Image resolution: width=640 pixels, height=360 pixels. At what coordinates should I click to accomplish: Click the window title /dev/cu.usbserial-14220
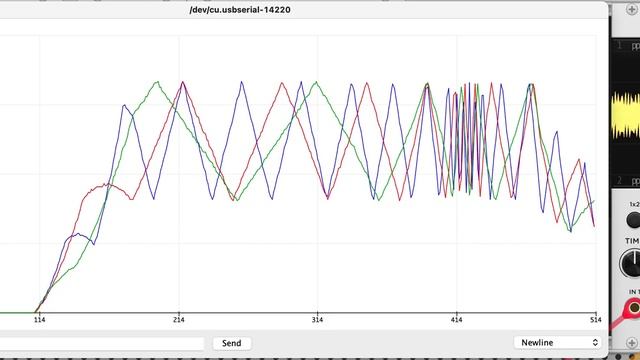point(240,10)
